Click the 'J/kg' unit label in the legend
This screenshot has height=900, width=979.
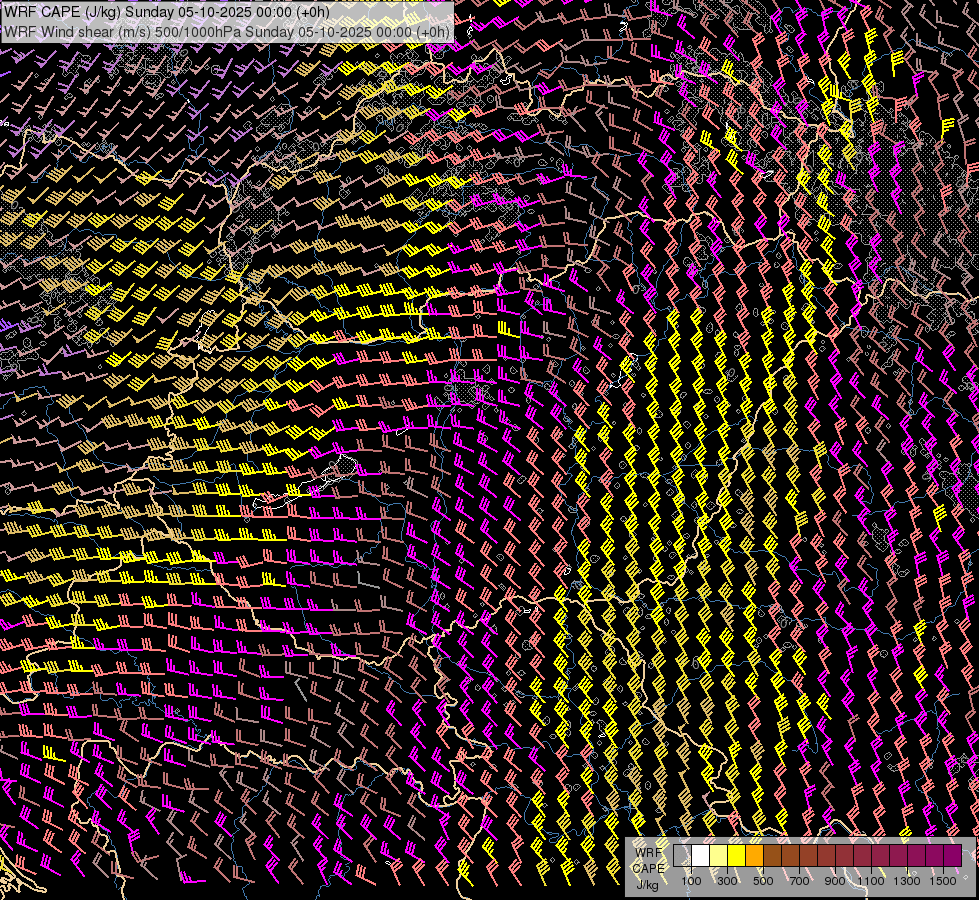click(x=647, y=885)
